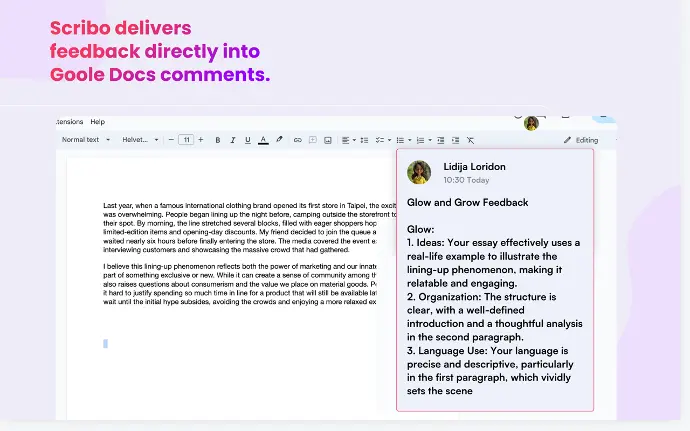Image resolution: width=690 pixels, height=431 pixels.
Task: Open the Help menu
Action: click(97, 121)
